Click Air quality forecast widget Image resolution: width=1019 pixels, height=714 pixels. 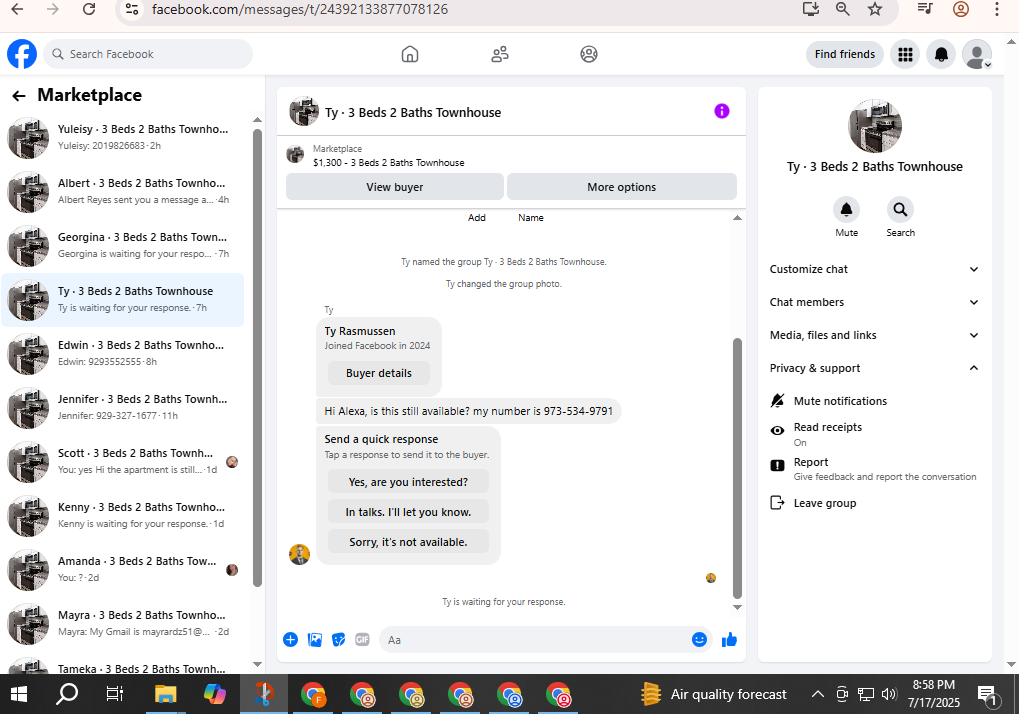click(714, 695)
